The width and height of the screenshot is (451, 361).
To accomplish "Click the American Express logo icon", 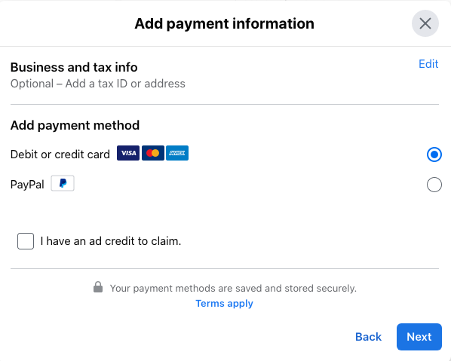I will (177, 153).
